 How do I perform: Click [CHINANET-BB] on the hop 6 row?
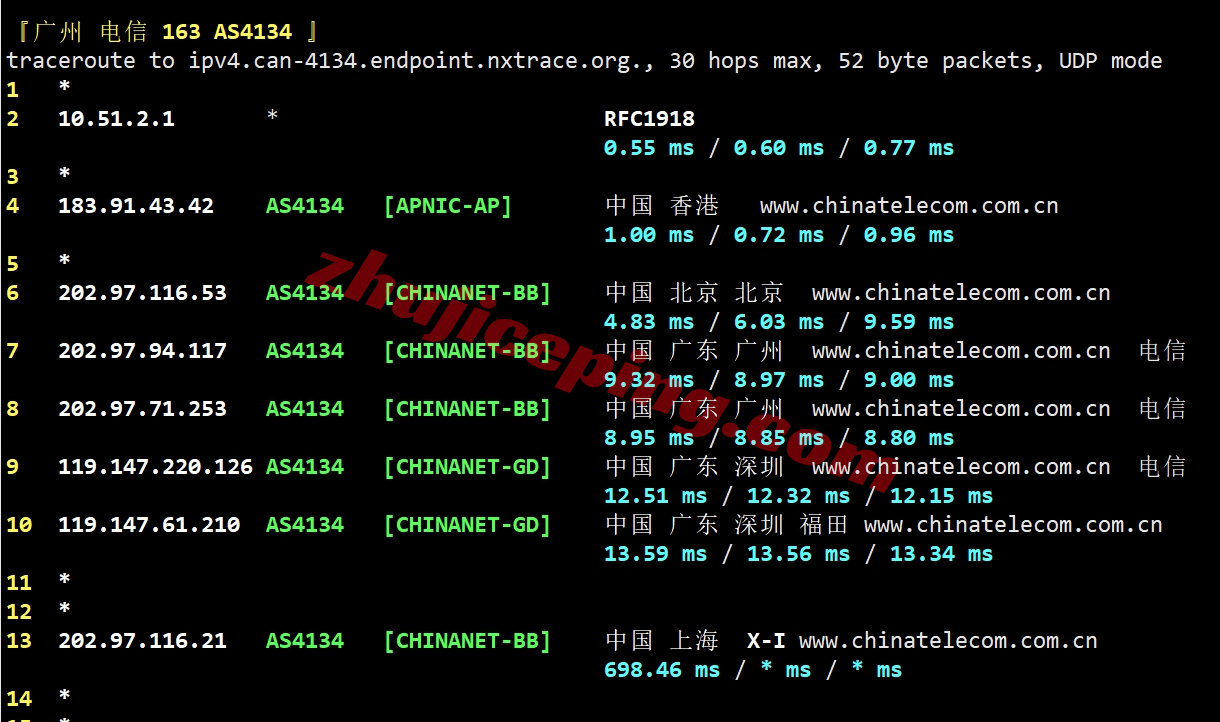pos(467,293)
